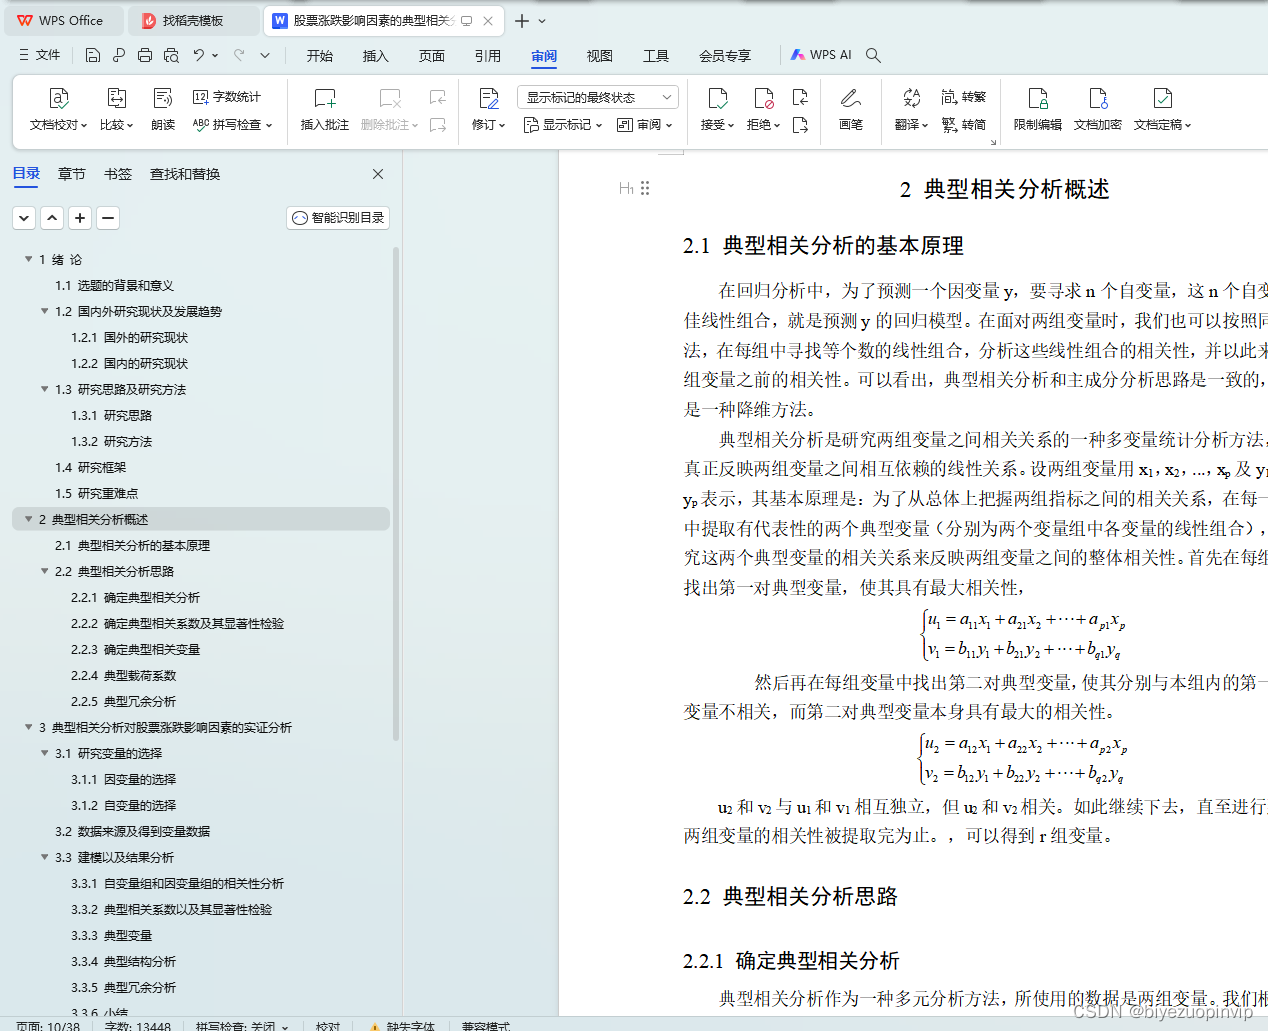The image size is (1268, 1031).
Task: Toggle track changes 修订 icon
Action: coord(488,98)
